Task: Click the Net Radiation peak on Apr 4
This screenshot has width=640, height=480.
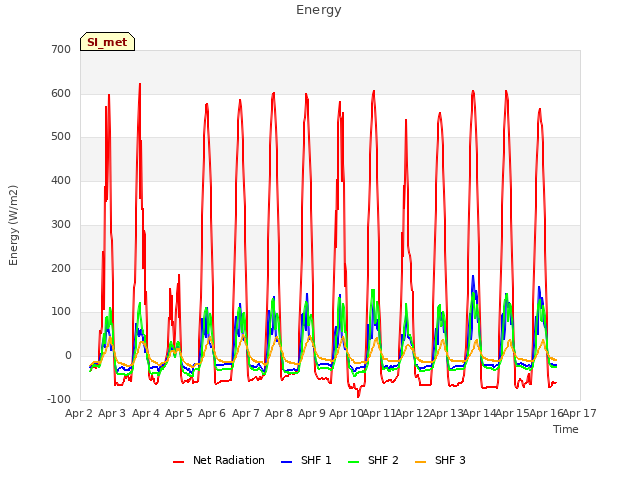Action: [x=140, y=84]
